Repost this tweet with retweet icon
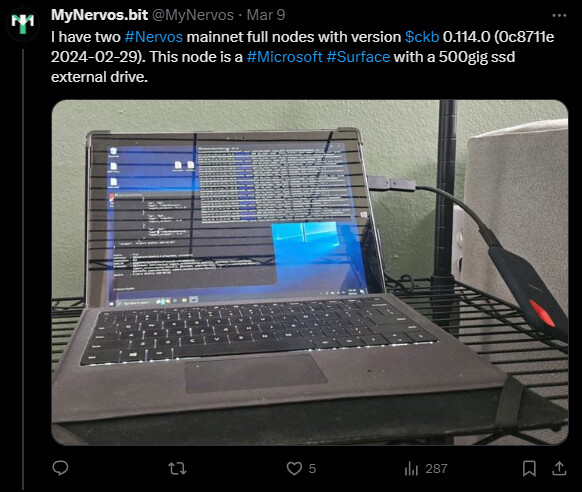Viewport: 582px width, 492px height. pos(177,469)
